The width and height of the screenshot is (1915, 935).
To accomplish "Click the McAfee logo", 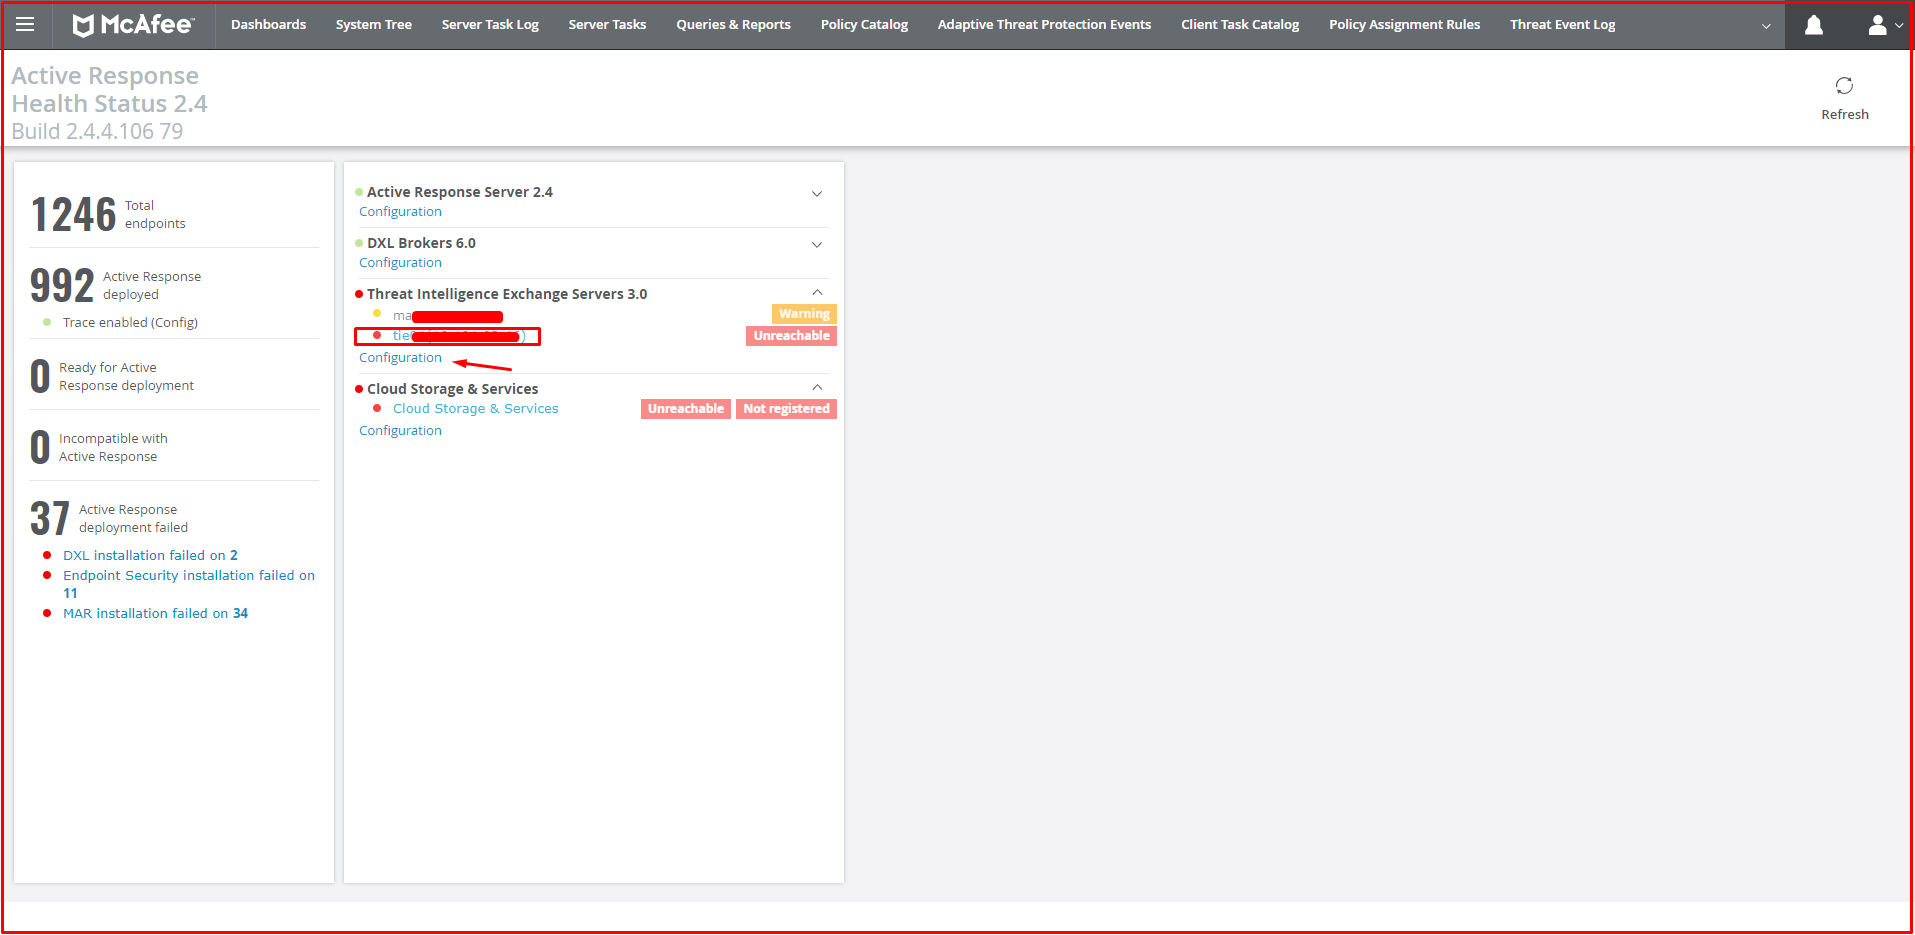I will [133, 24].
